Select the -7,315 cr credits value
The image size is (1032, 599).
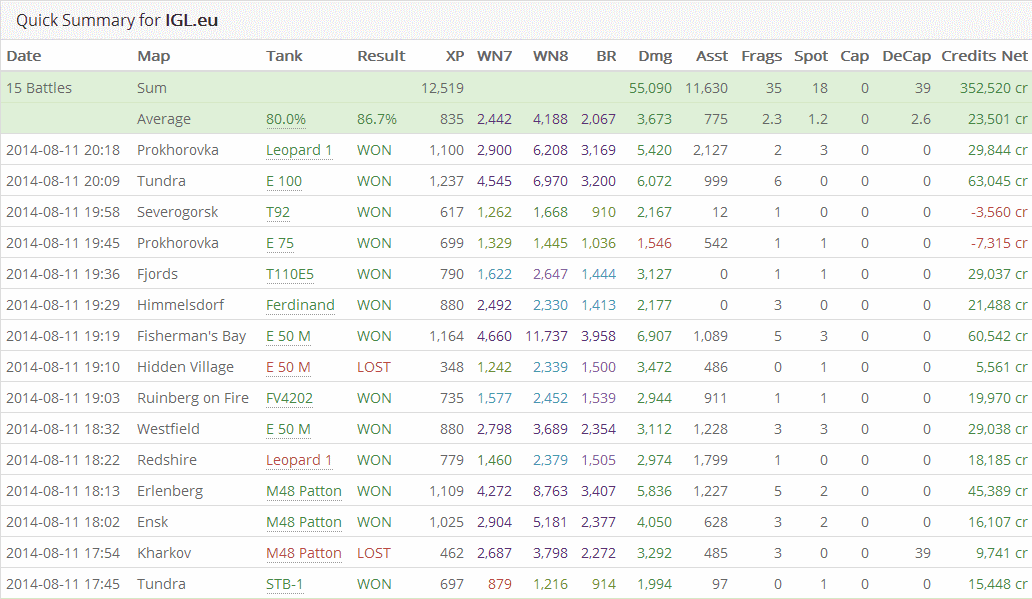(x=998, y=243)
